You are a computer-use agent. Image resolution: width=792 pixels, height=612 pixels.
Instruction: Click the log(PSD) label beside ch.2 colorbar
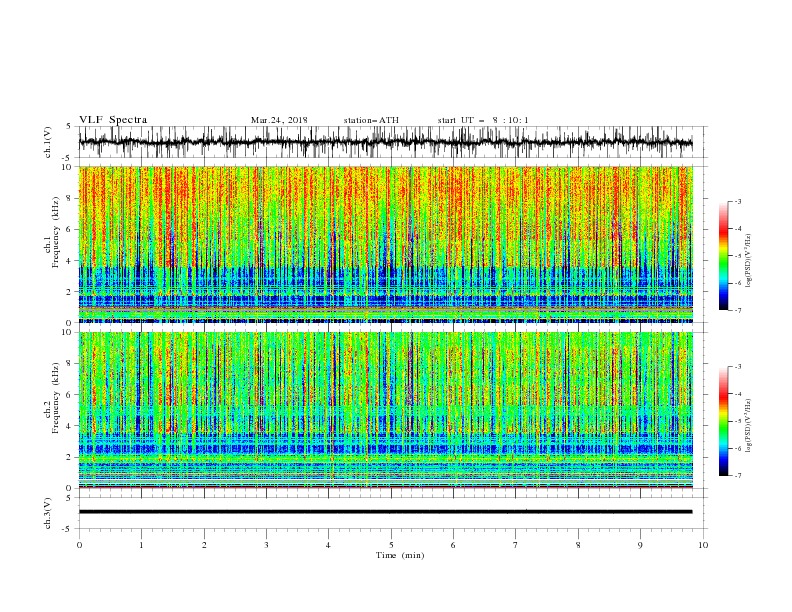tap(749, 426)
